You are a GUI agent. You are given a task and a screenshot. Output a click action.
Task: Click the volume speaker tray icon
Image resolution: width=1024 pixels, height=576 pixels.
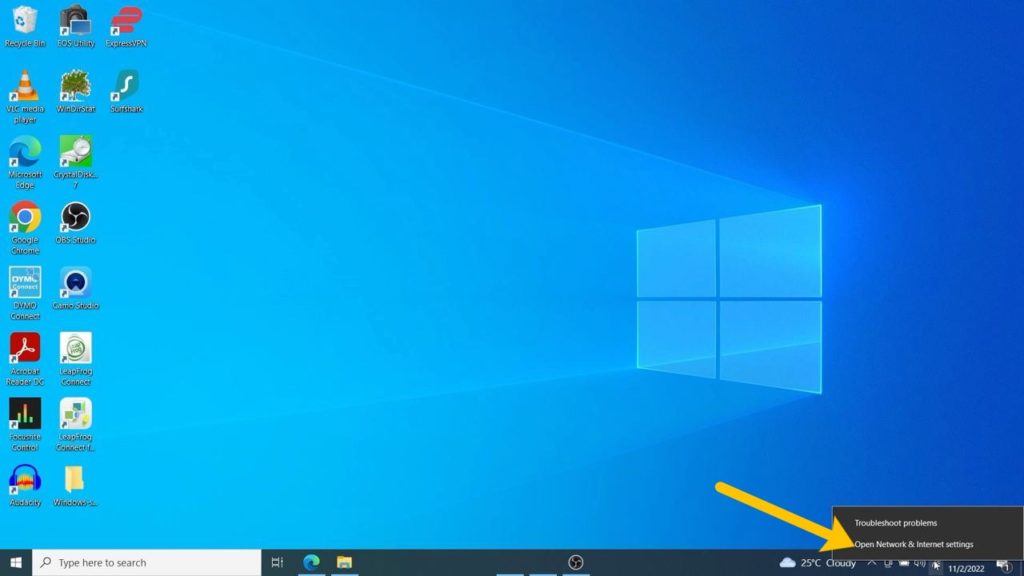click(x=920, y=563)
